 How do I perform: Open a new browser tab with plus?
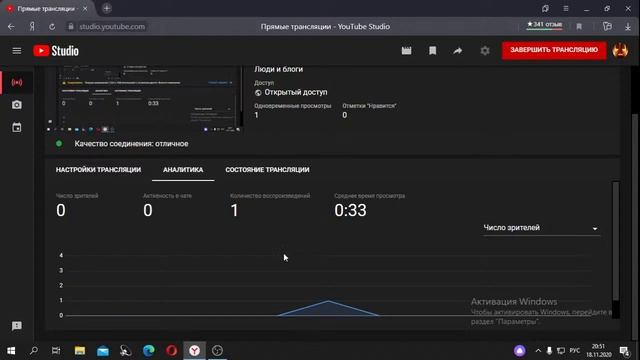click(107, 8)
